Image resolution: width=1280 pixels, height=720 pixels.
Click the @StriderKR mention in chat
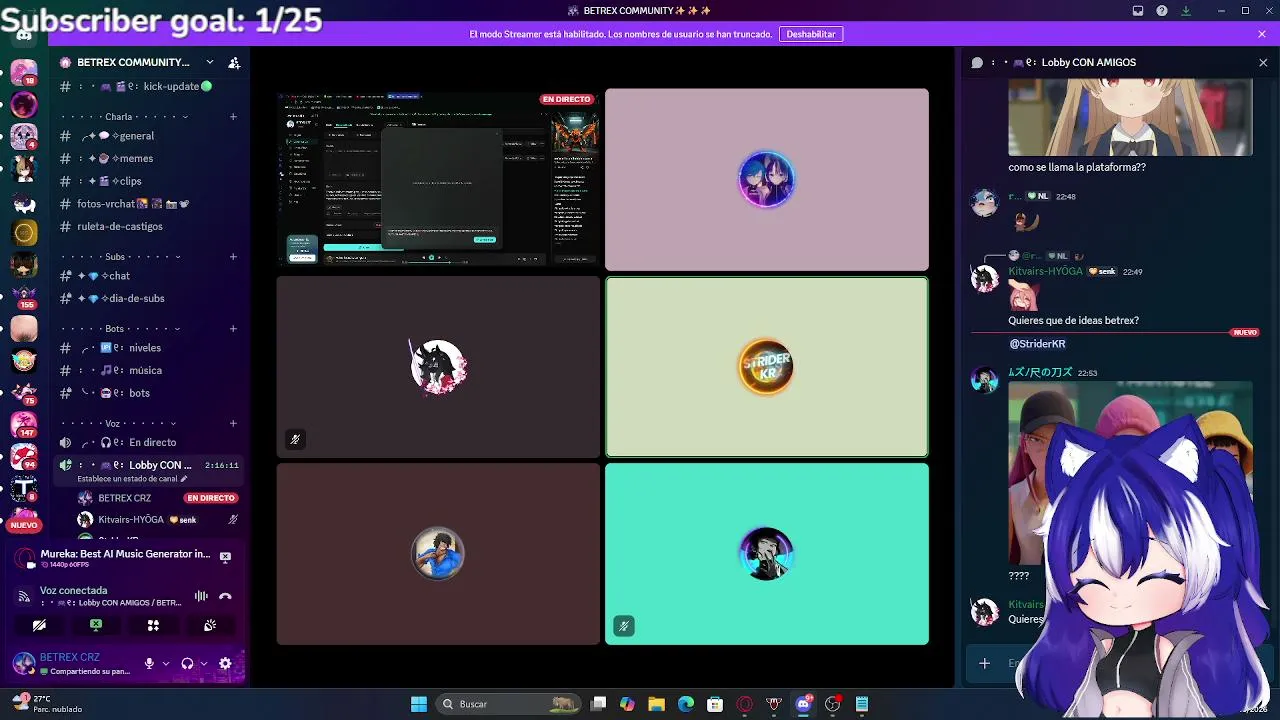[1037, 344]
